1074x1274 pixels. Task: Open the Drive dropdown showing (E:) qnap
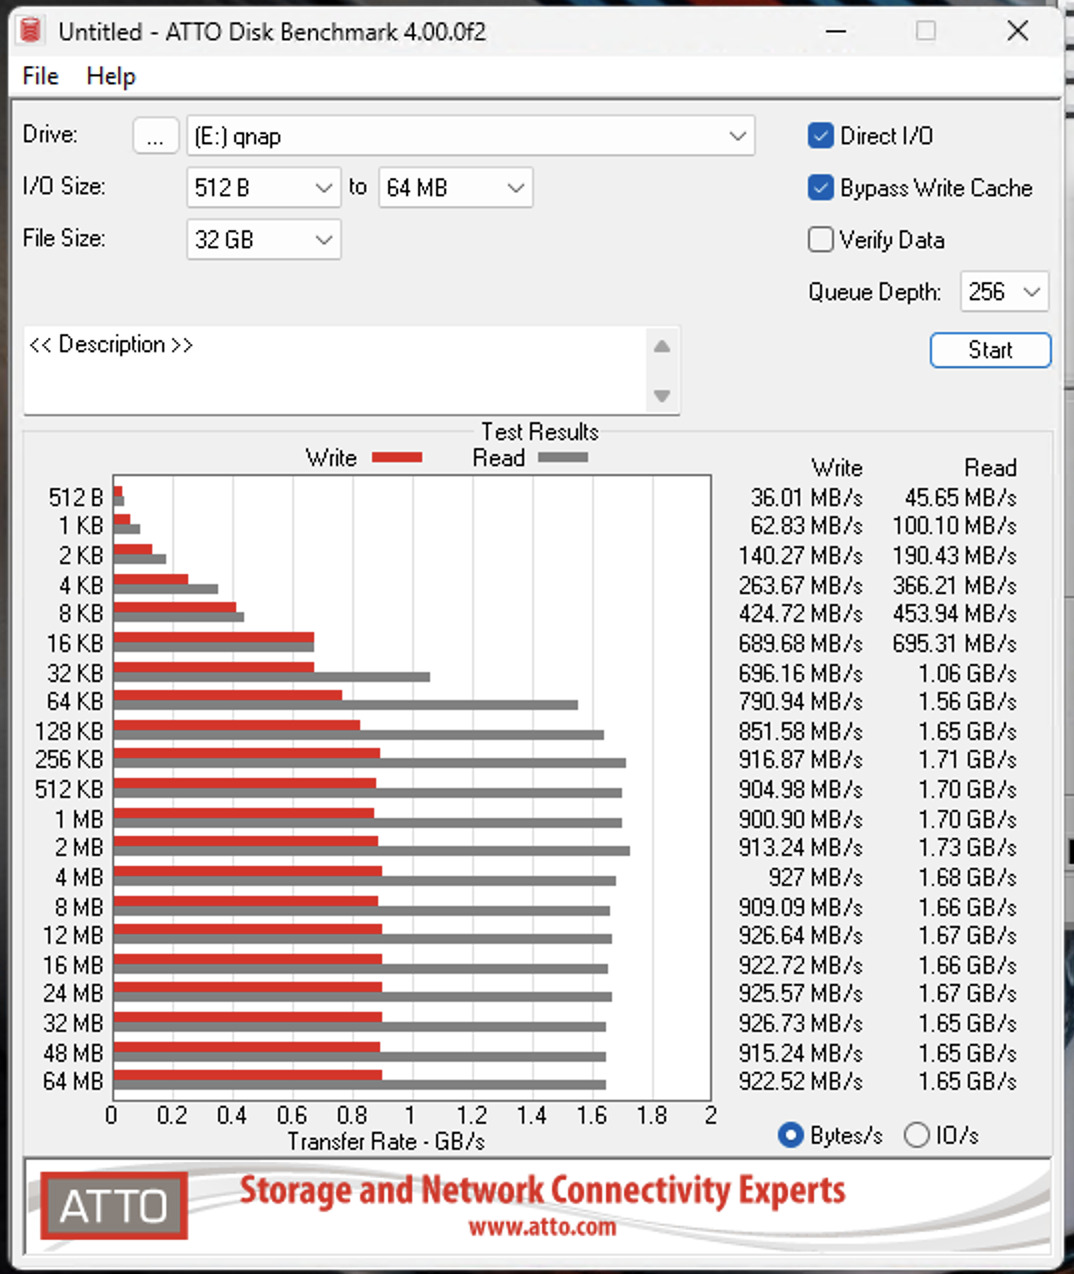click(x=471, y=136)
